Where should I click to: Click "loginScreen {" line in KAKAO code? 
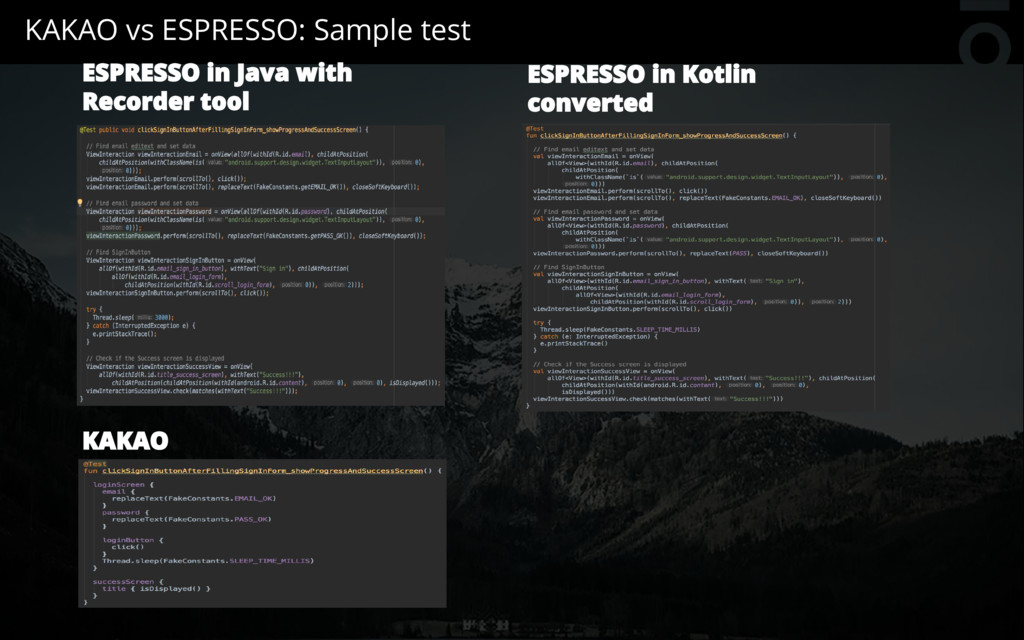tap(123, 485)
